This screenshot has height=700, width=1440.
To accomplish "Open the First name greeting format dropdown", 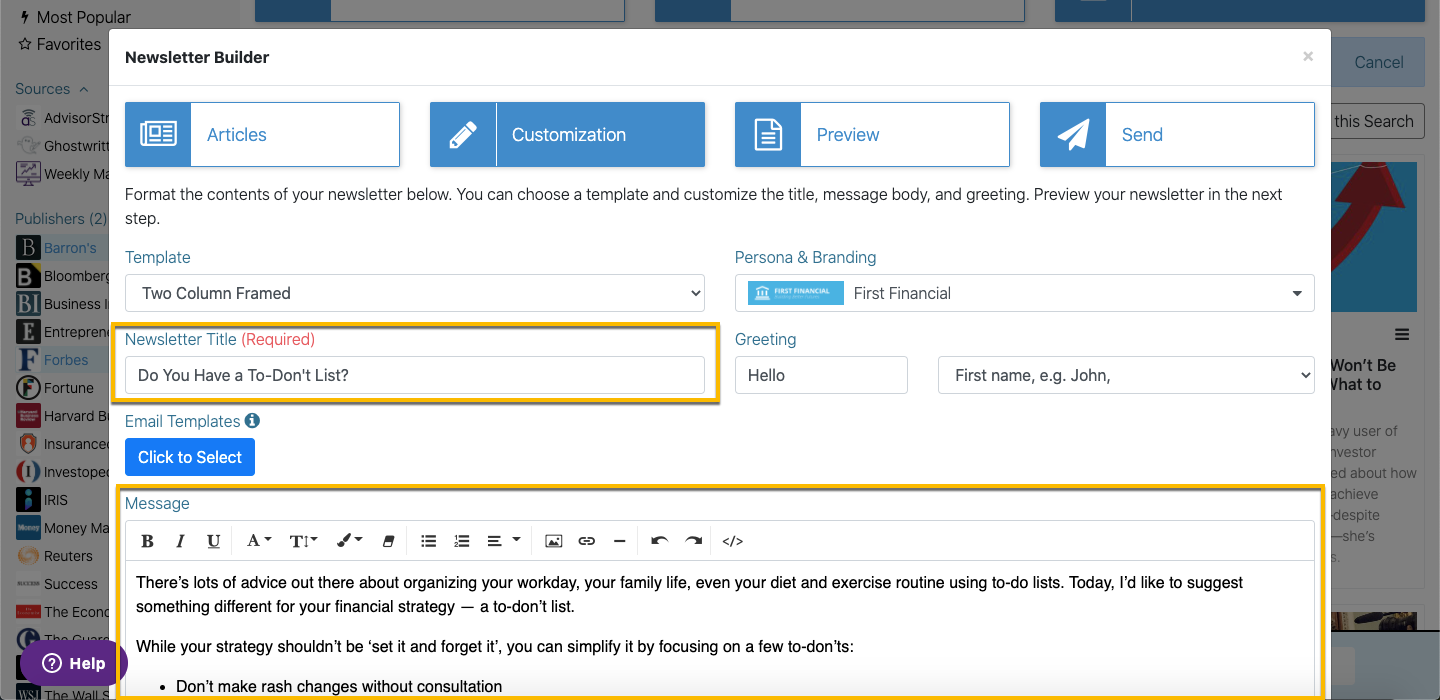I will (1126, 375).
